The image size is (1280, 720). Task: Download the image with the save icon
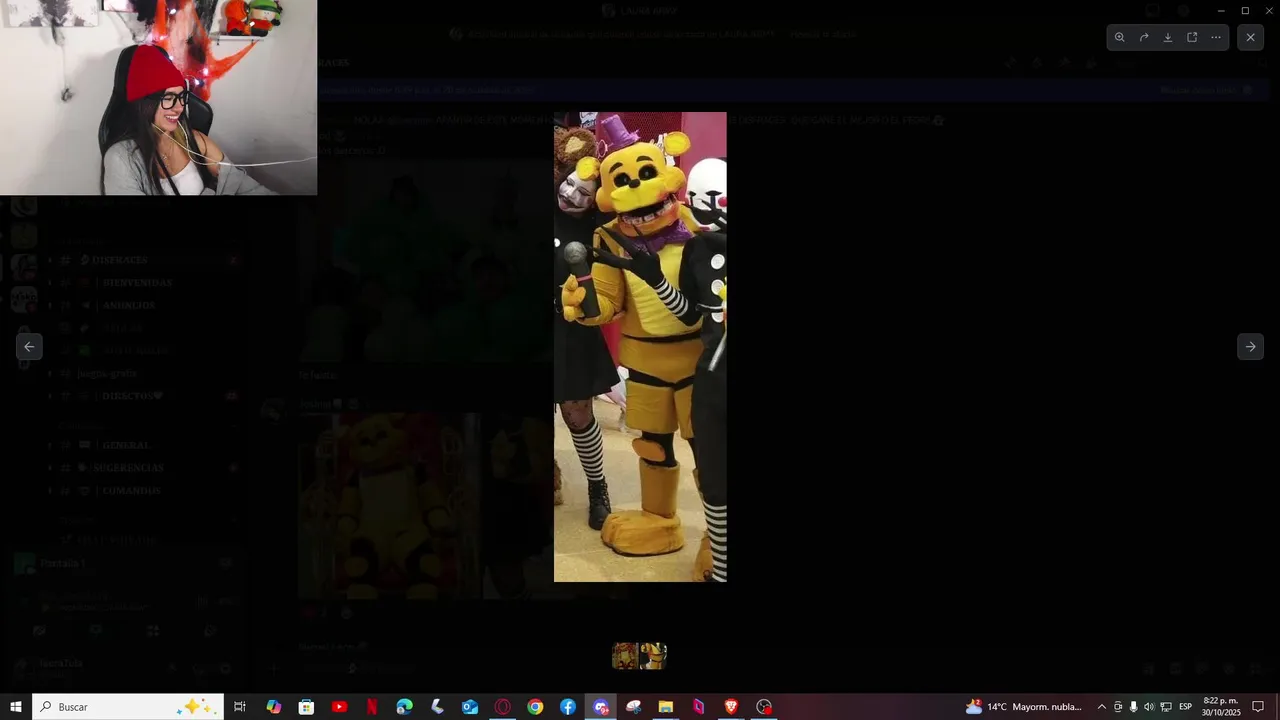click(1168, 37)
